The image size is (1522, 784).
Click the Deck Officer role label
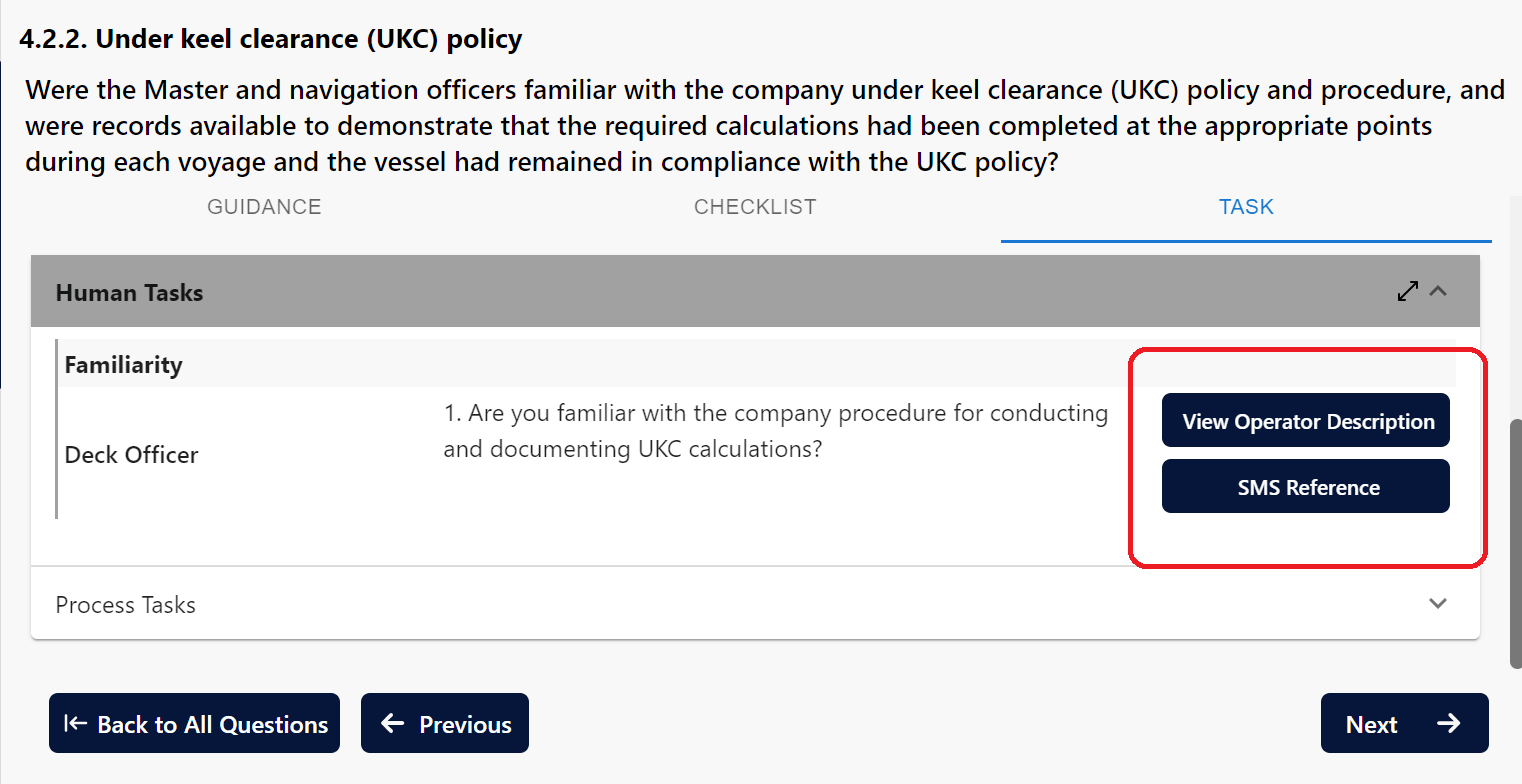[132, 455]
